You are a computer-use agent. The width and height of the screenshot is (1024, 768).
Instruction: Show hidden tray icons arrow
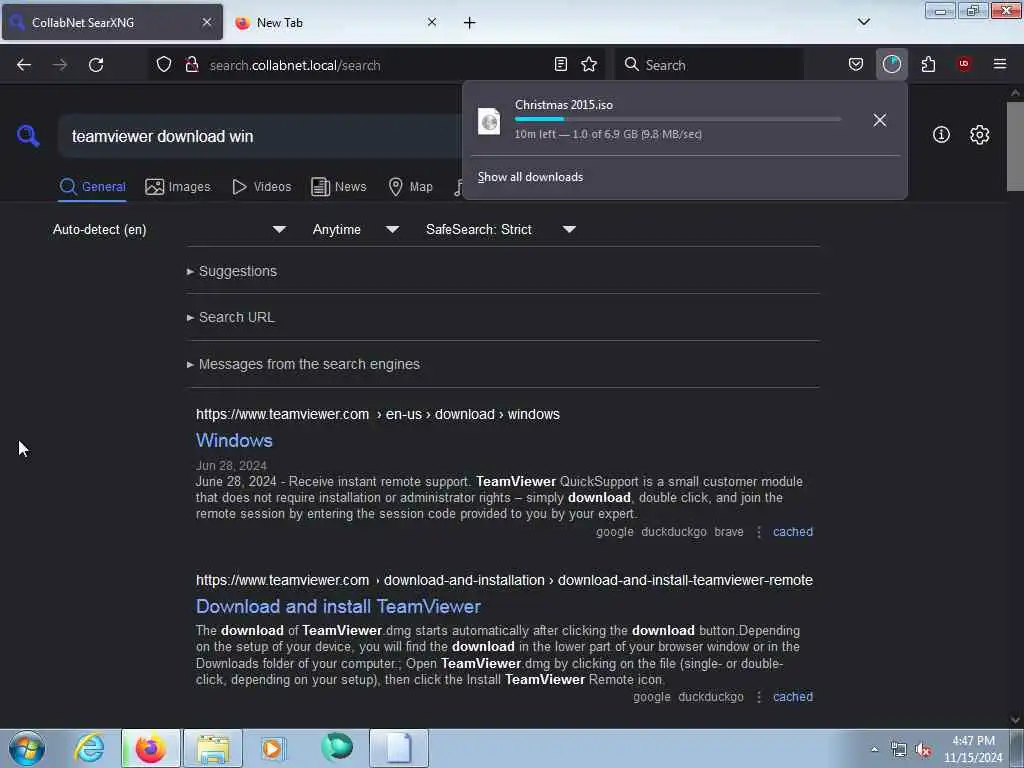[x=874, y=750]
